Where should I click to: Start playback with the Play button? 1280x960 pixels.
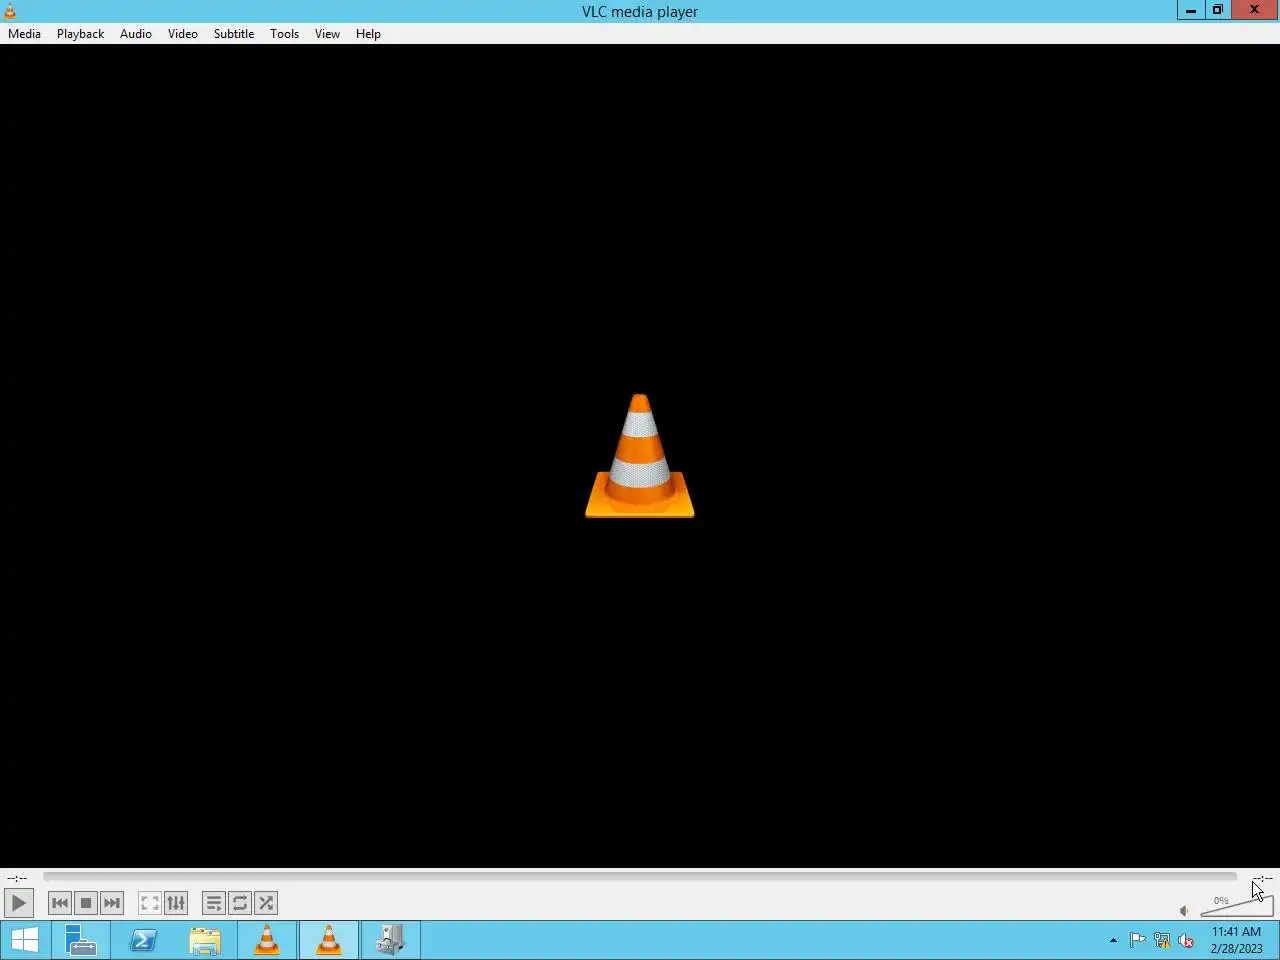click(18, 903)
